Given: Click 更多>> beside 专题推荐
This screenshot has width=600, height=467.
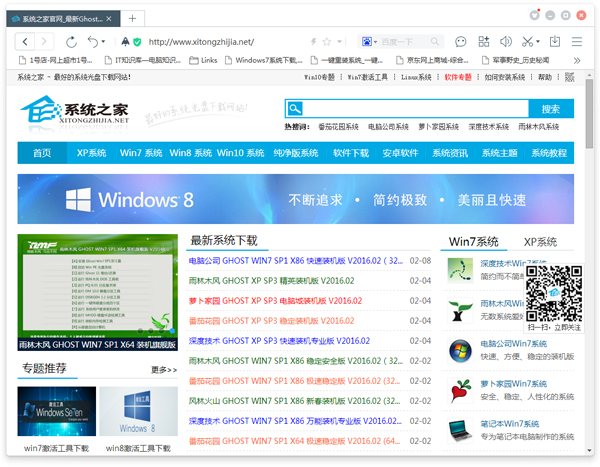Looking at the screenshot, I should pyautogui.click(x=164, y=370).
